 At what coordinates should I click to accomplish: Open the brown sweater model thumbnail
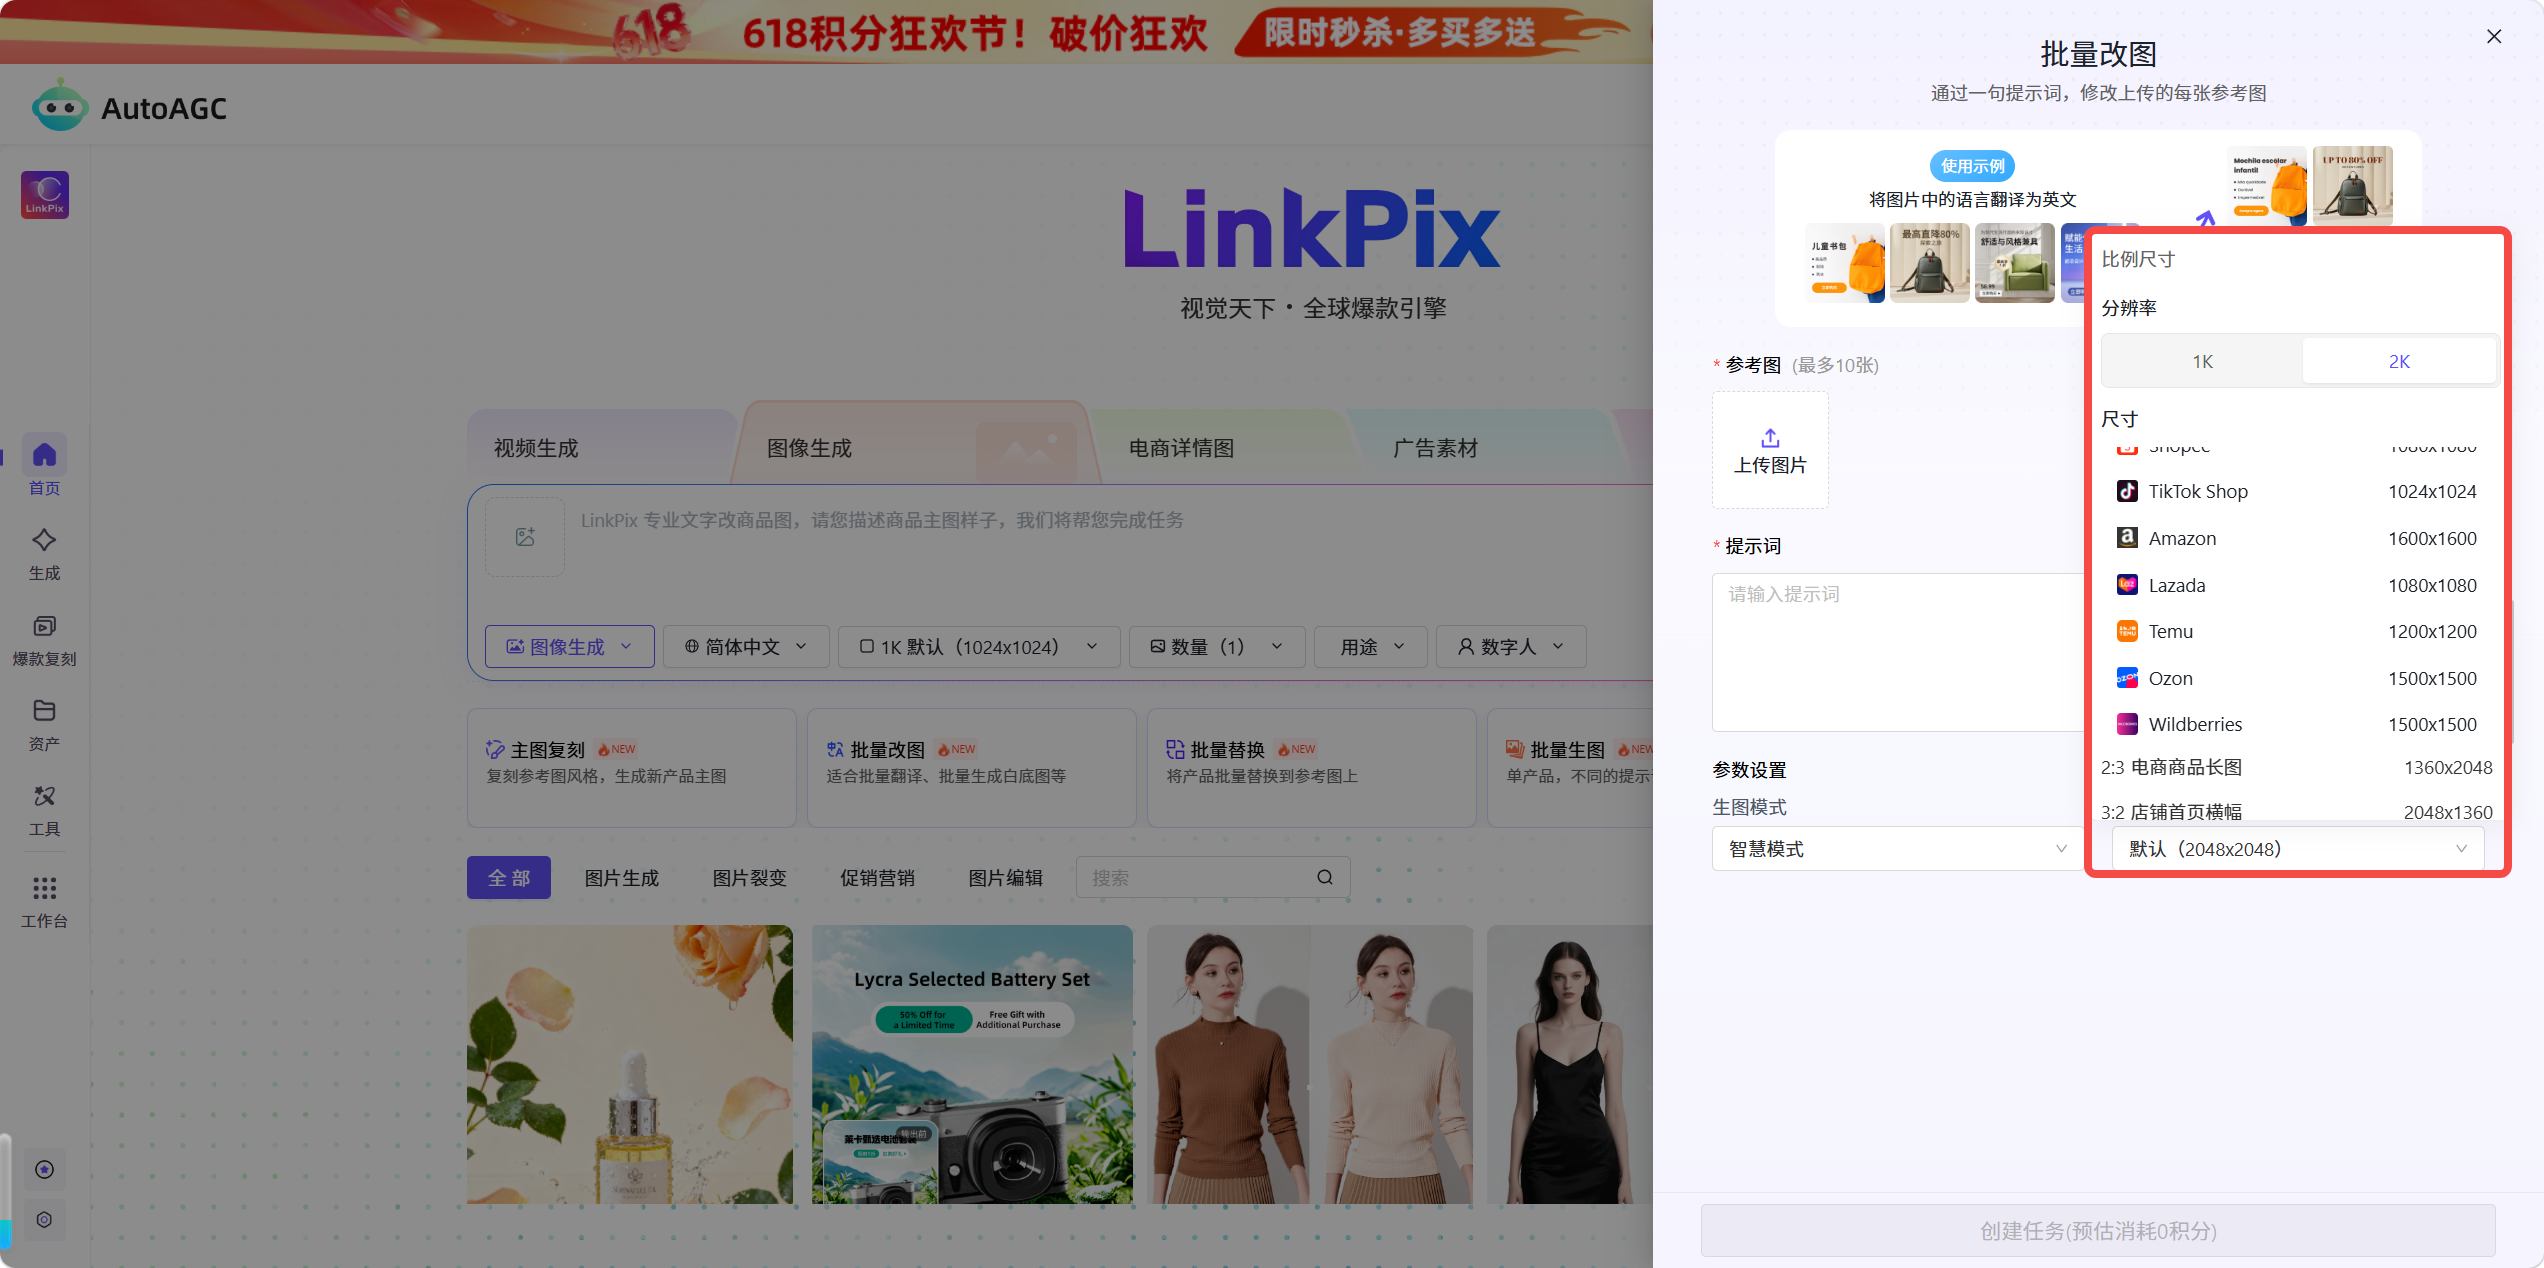pyautogui.click(x=1310, y=1064)
